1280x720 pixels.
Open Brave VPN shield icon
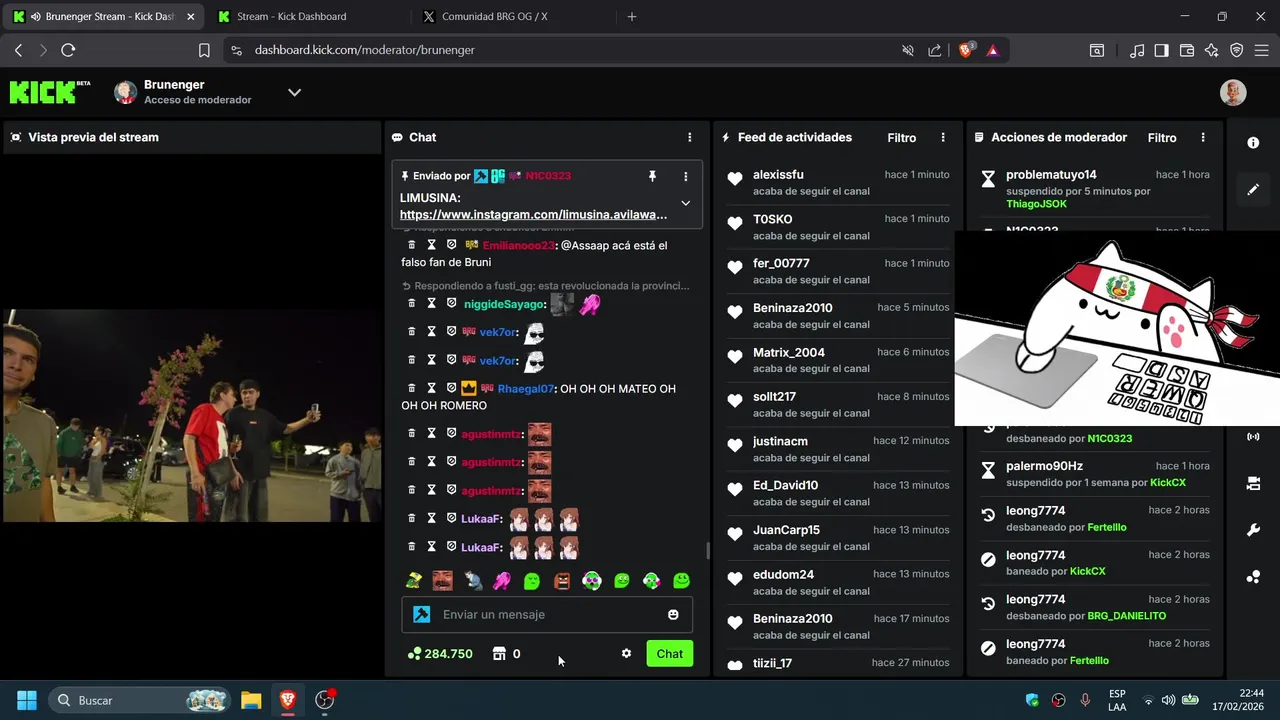pyautogui.click(x=1237, y=50)
